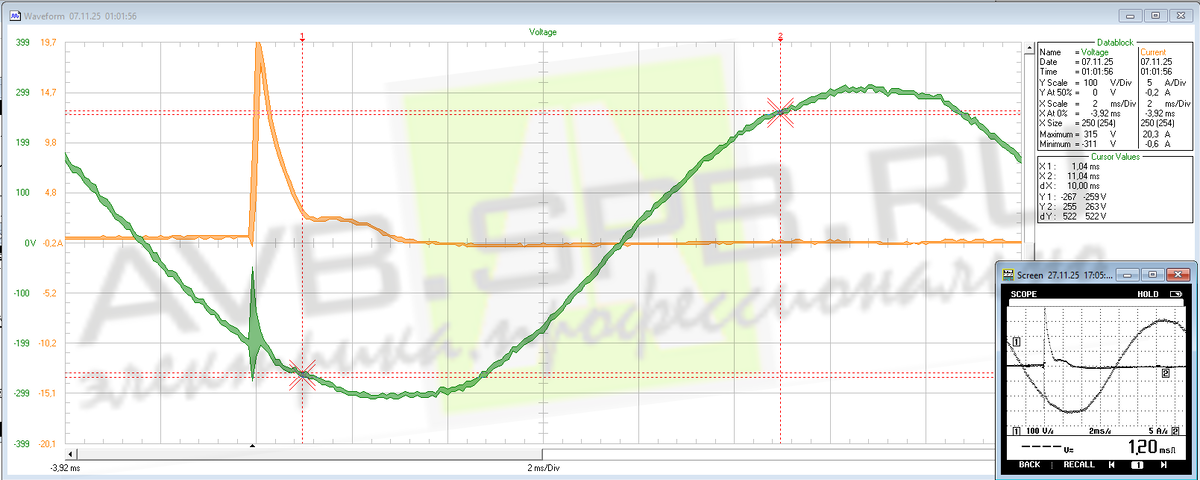Click the -20,1 bottom current axis label
The height and width of the screenshot is (480, 1200).
[x=48, y=444]
